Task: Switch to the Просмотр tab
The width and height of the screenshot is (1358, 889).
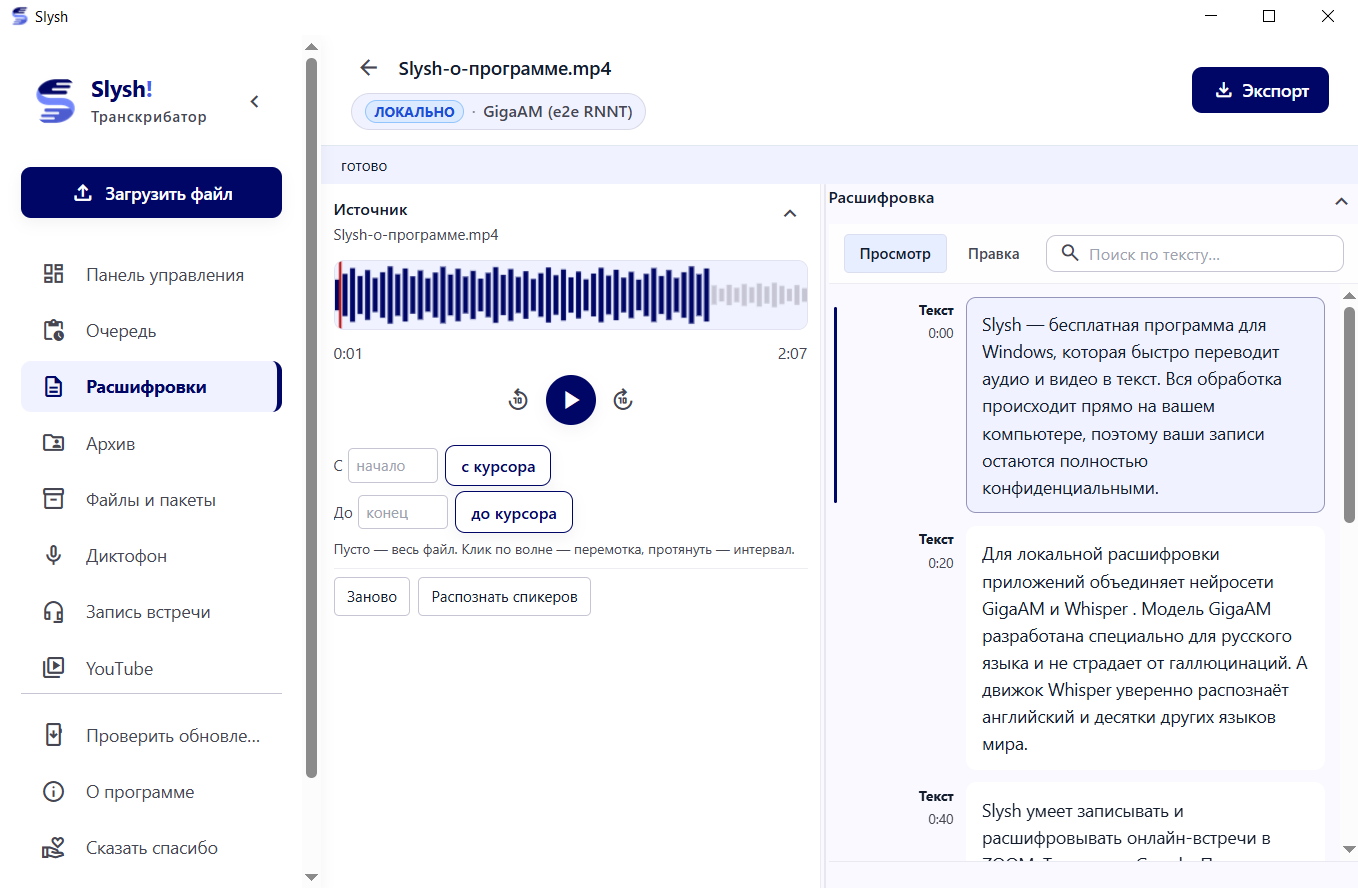Action: pos(895,254)
